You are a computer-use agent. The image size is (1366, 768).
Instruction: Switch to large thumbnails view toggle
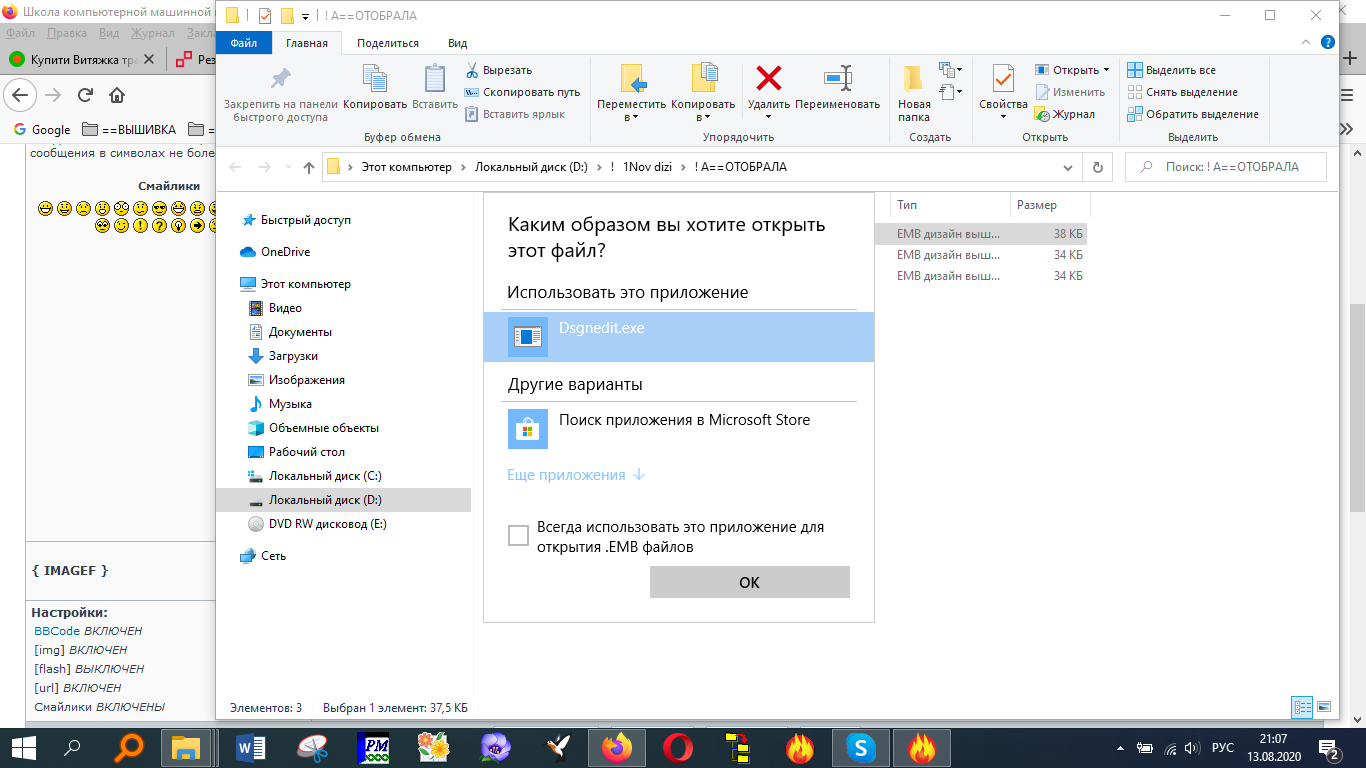click(1324, 707)
